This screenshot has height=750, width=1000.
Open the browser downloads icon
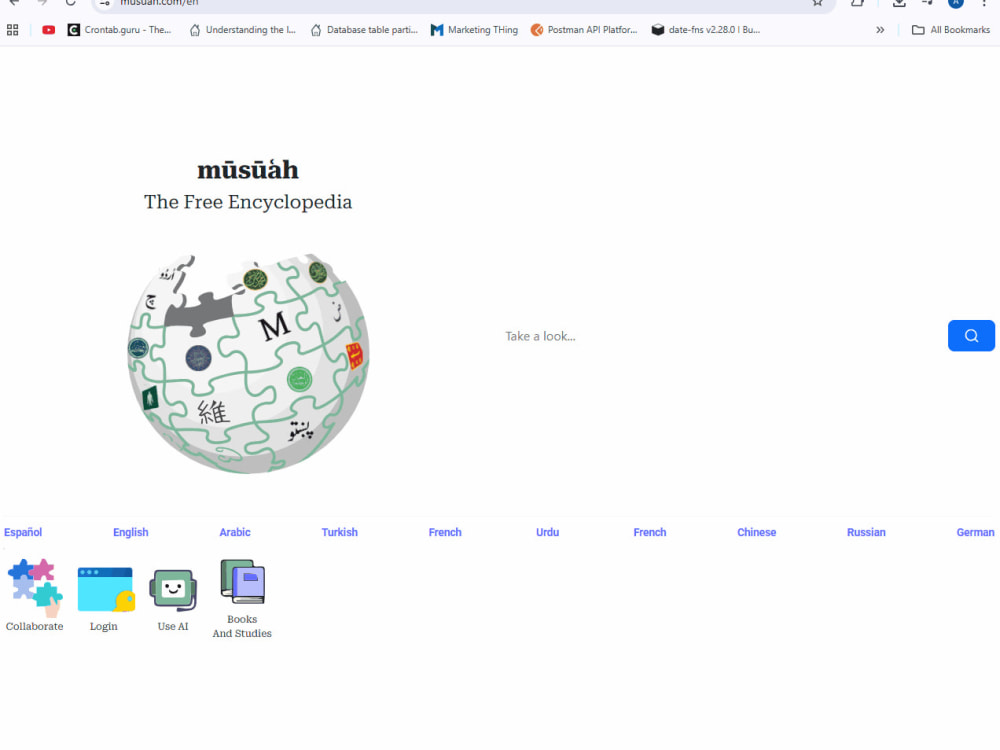(x=899, y=3)
